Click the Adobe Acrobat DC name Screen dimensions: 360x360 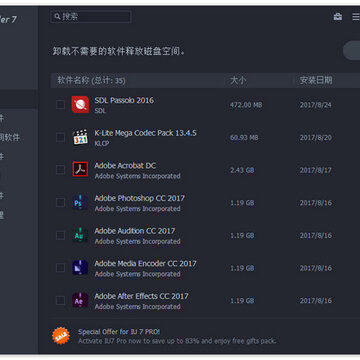pyautogui.click(x=125, y=166)
